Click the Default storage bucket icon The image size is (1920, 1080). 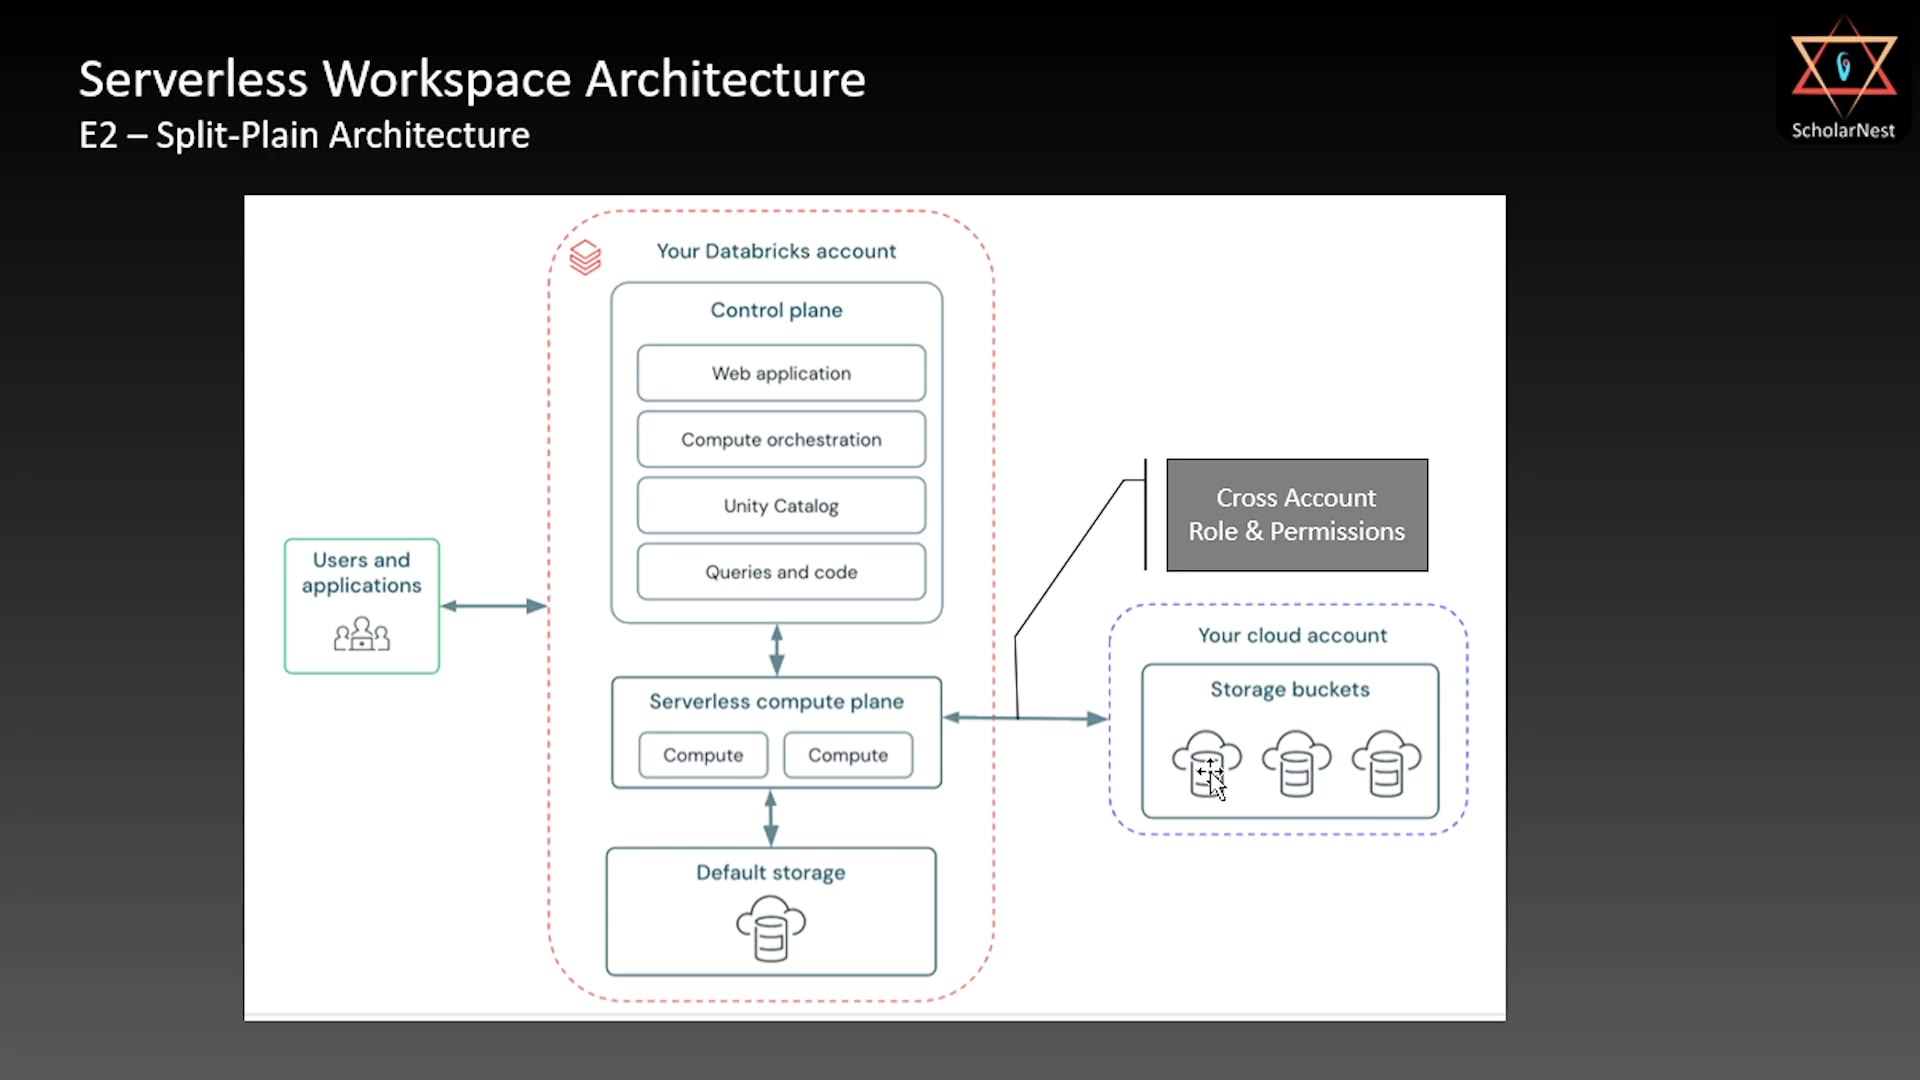pyautogui.click(x=771, y=928)
